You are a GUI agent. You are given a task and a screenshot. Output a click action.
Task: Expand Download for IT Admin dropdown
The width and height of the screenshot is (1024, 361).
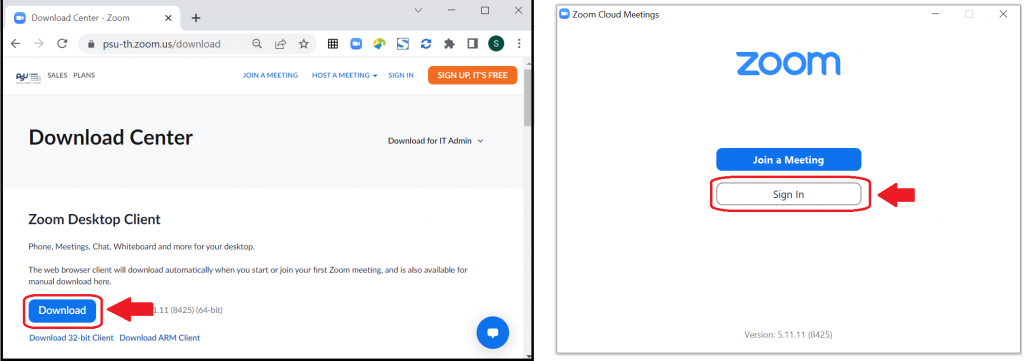coord(436,141)
